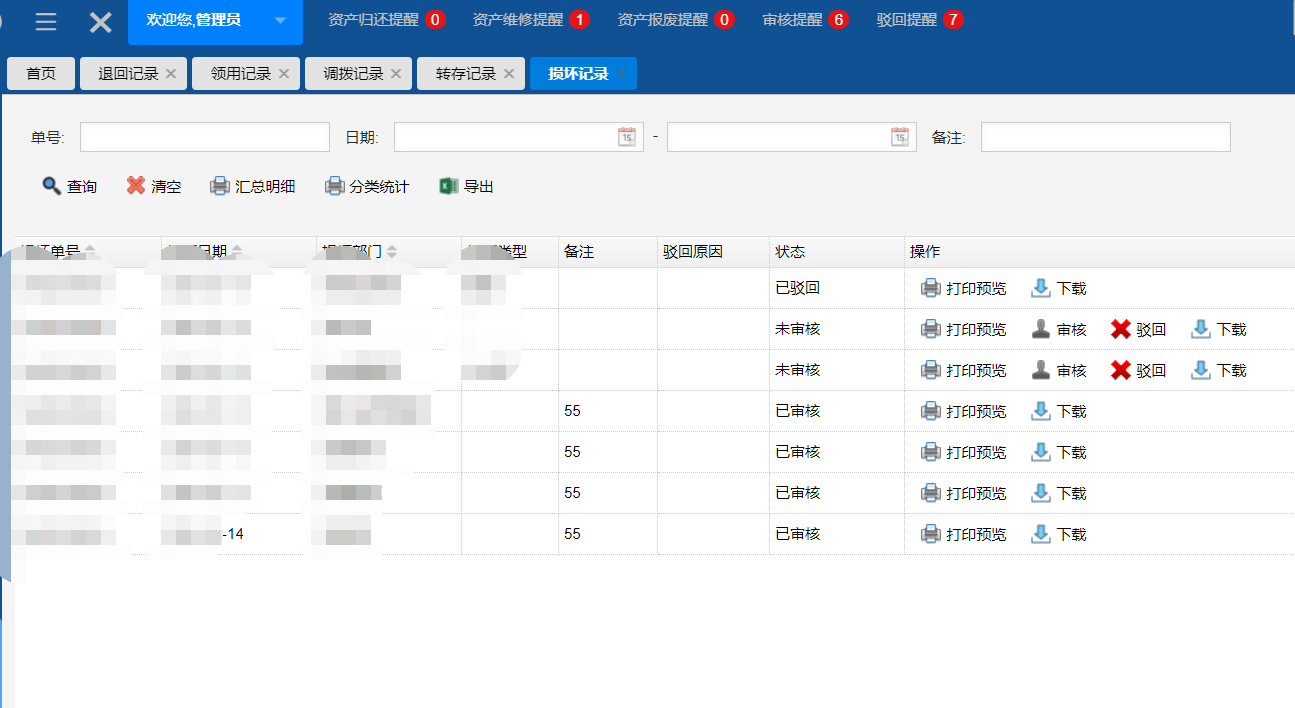Viewport: 1295px width, 708px height.
Task: Switch to the 领用记录 tab
Action: click(x=238, y=73)
